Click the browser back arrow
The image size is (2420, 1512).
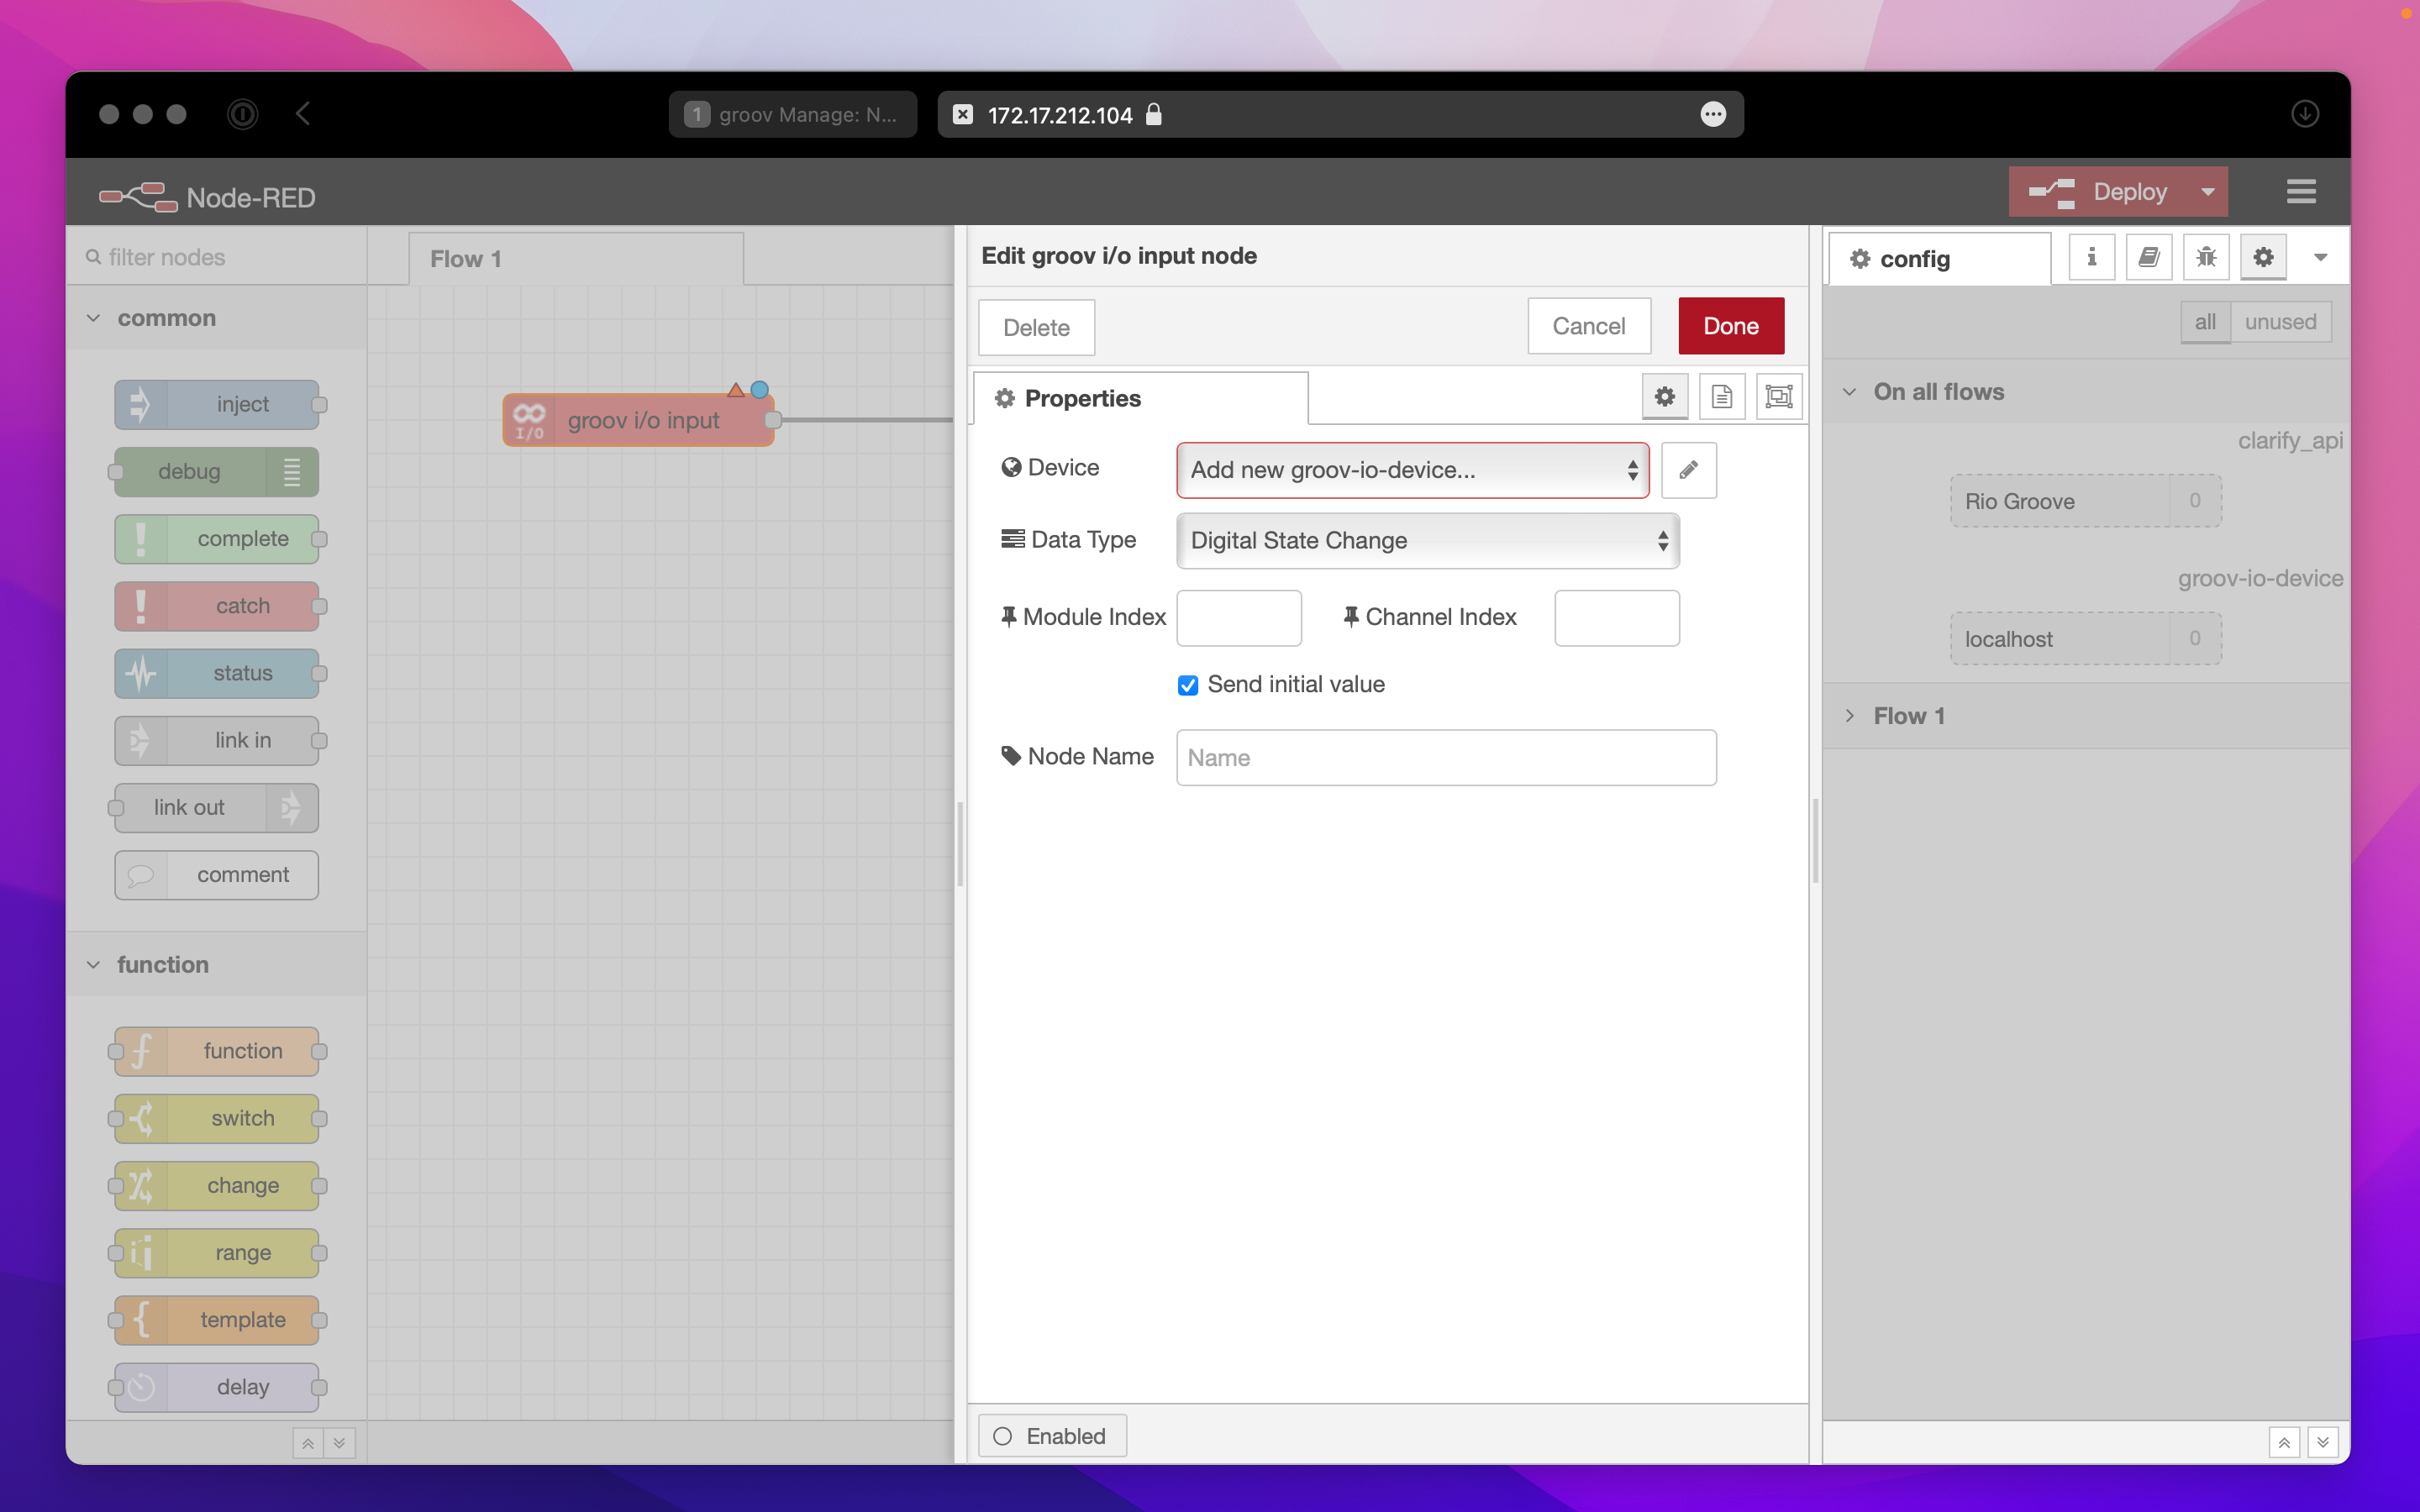304,114
